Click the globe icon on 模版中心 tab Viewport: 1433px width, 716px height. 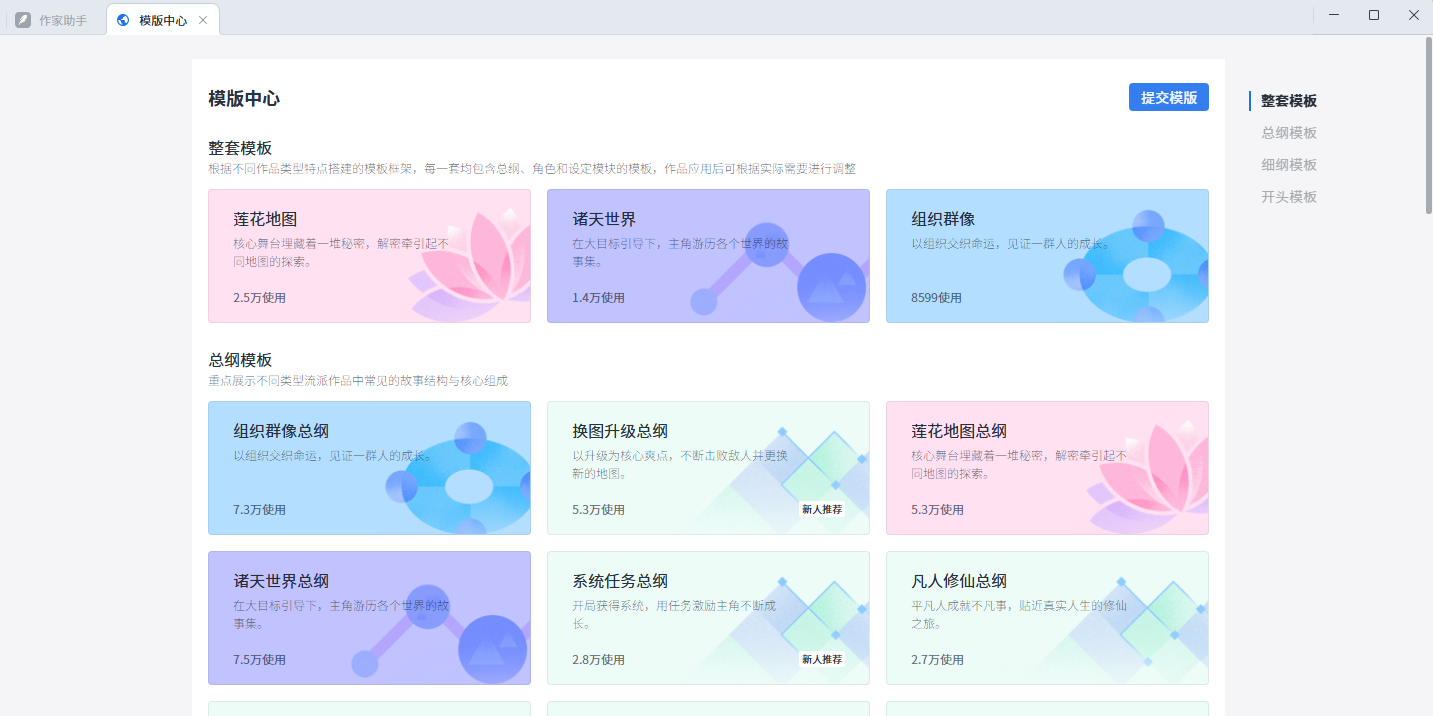123,18
